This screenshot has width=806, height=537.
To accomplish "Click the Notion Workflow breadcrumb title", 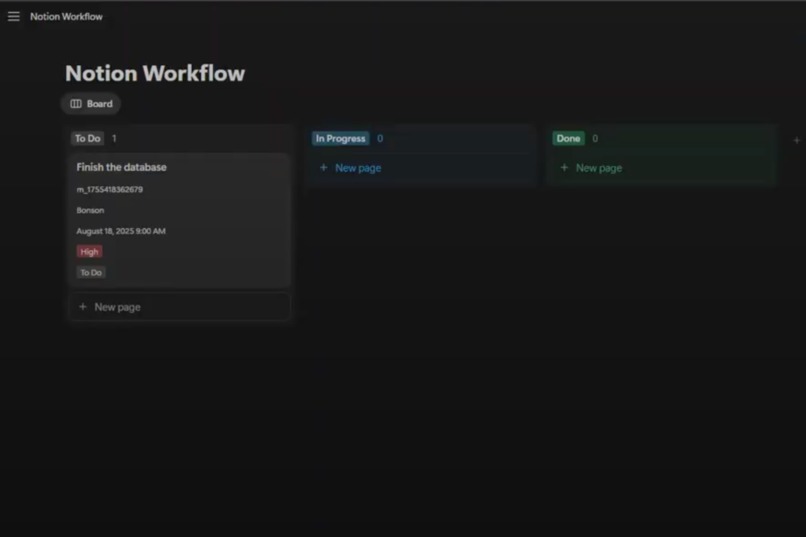I will point(66,16).
